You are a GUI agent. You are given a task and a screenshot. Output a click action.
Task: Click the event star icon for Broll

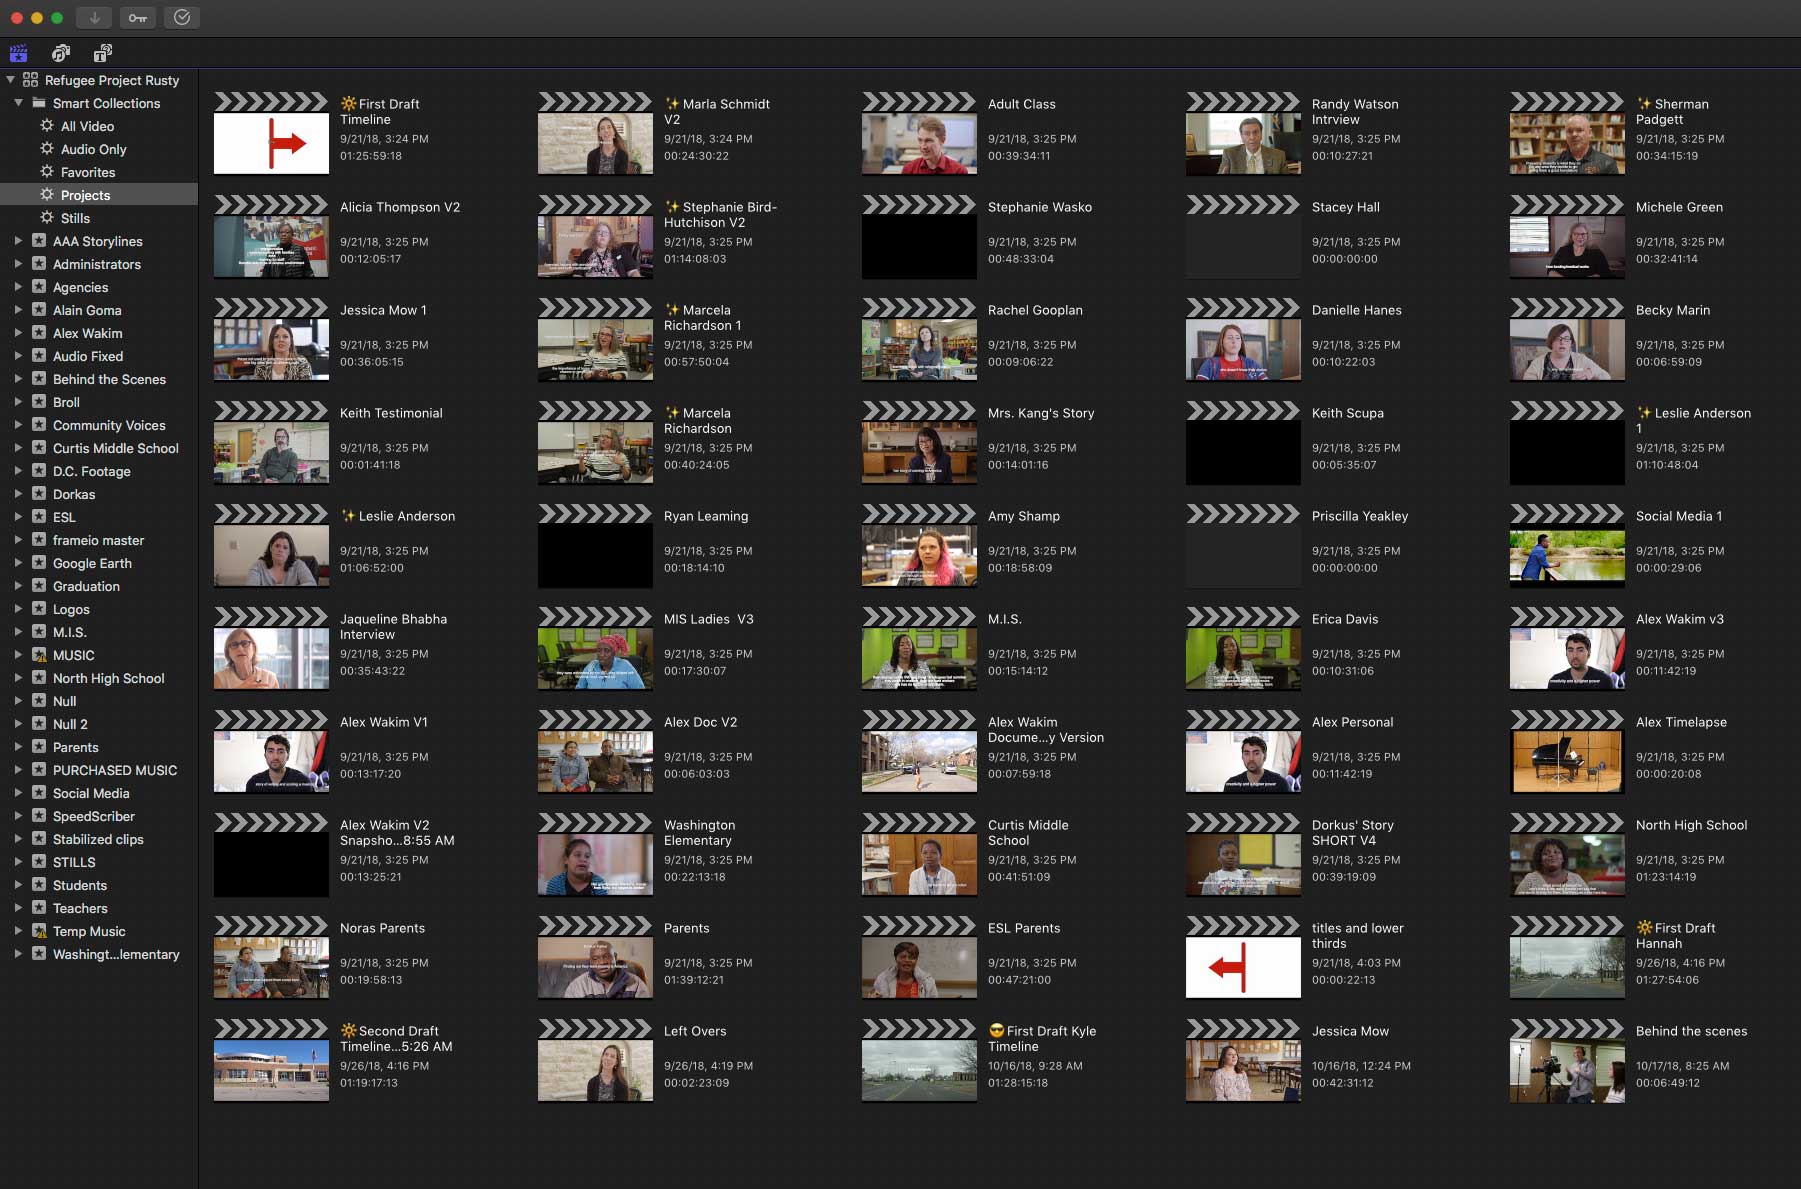click(39, 402)
